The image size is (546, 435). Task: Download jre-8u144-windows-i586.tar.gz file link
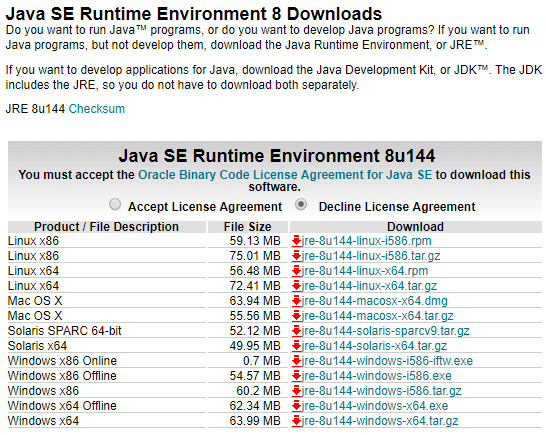(382, 390)
